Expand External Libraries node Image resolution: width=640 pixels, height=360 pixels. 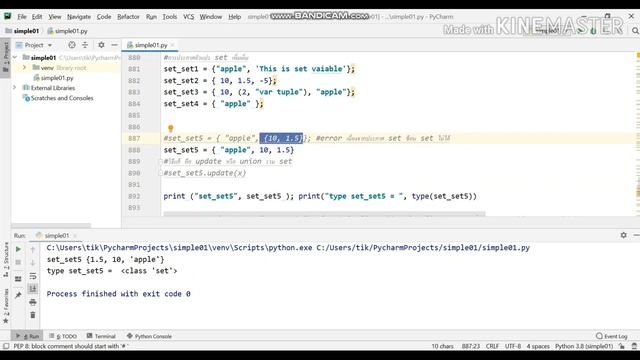pos(15,87)
